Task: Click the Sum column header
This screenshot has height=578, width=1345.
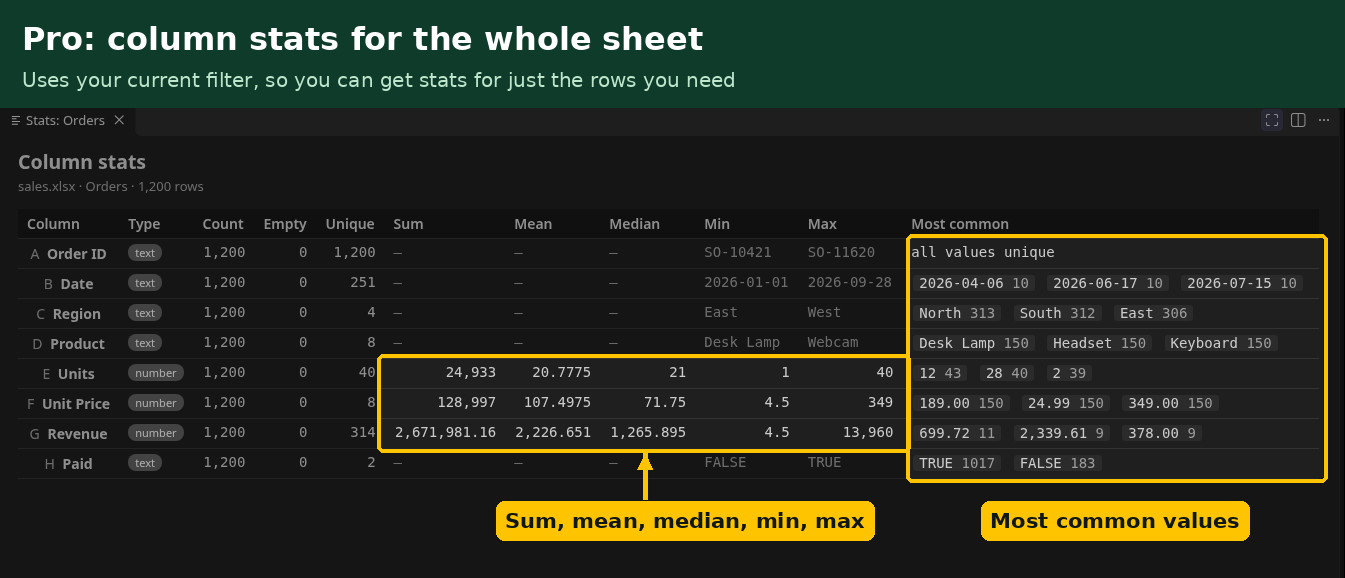Action: 408,224
